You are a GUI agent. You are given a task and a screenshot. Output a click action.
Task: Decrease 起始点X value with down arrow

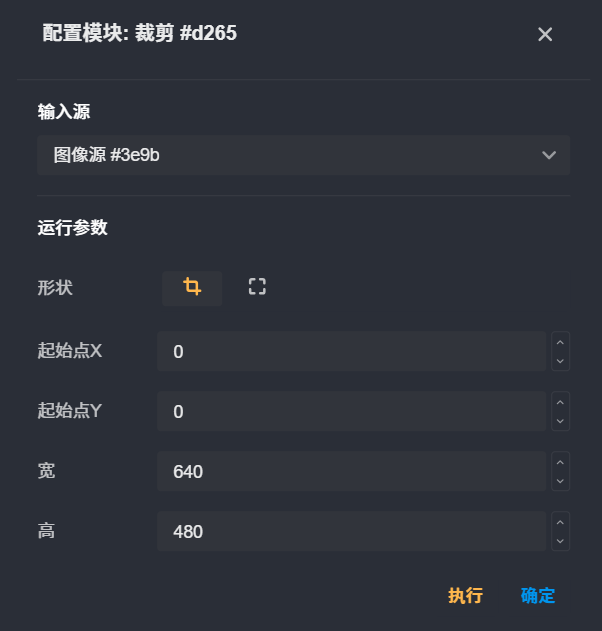pyautogui.click(x=561, y=361)
